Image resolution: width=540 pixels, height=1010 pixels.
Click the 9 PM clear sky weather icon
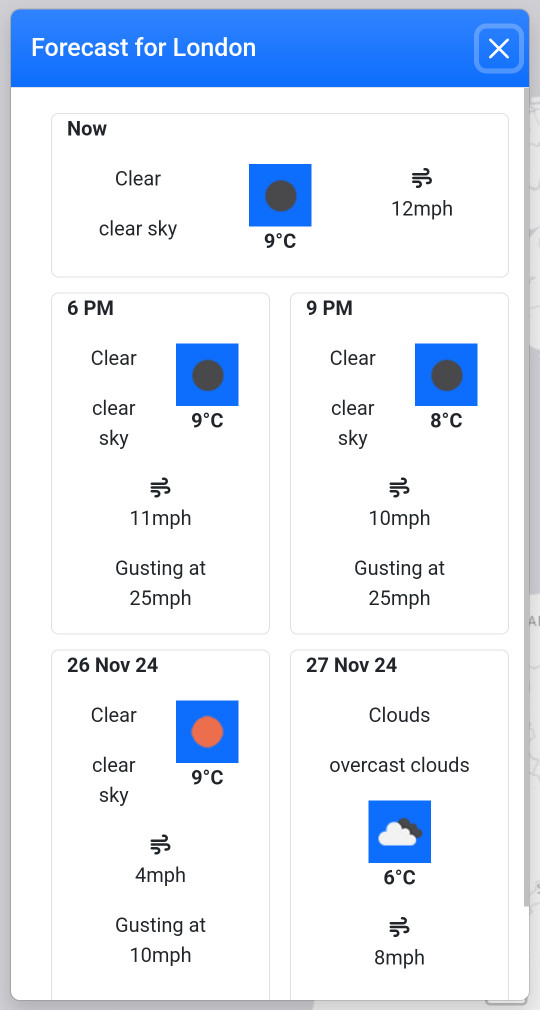point(446,374)
